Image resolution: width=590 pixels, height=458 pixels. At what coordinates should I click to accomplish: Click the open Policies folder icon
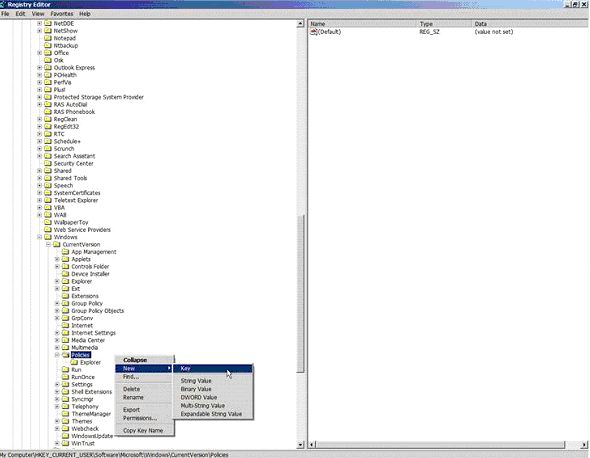[65, 355]
